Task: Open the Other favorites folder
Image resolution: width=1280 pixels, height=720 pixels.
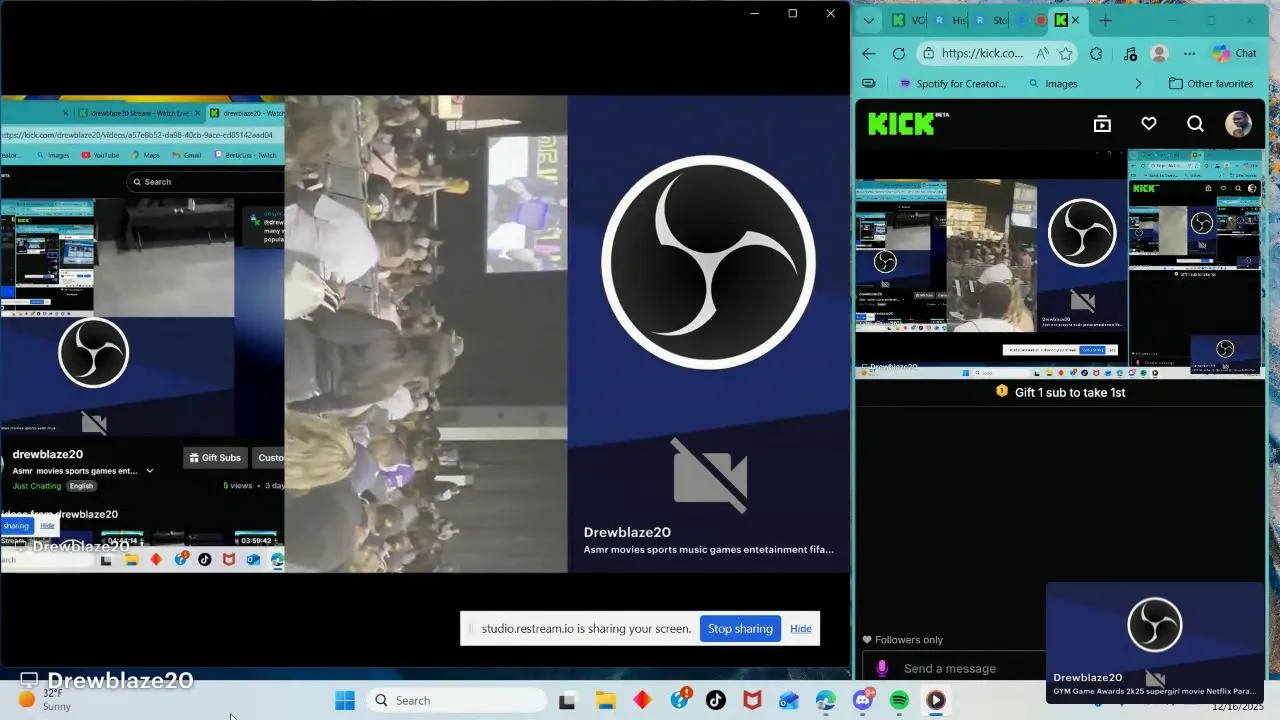Action: pos(1211,84)
